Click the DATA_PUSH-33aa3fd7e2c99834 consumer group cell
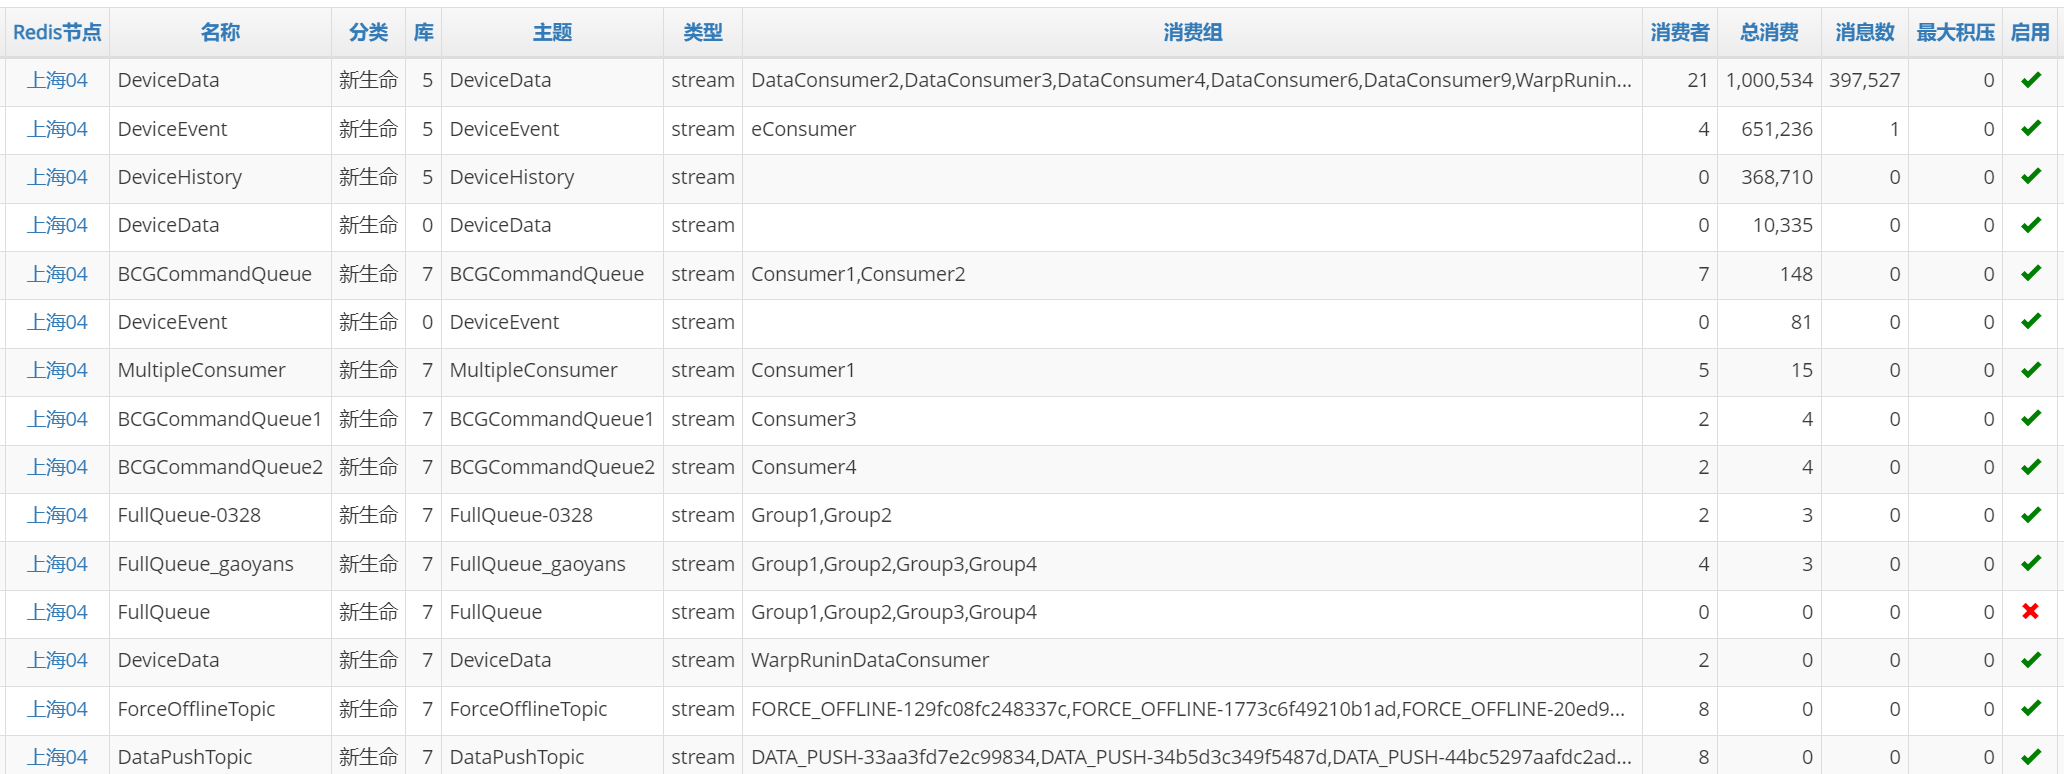The width and height of the screenshot is (2064, 774). pos(1191,757)
